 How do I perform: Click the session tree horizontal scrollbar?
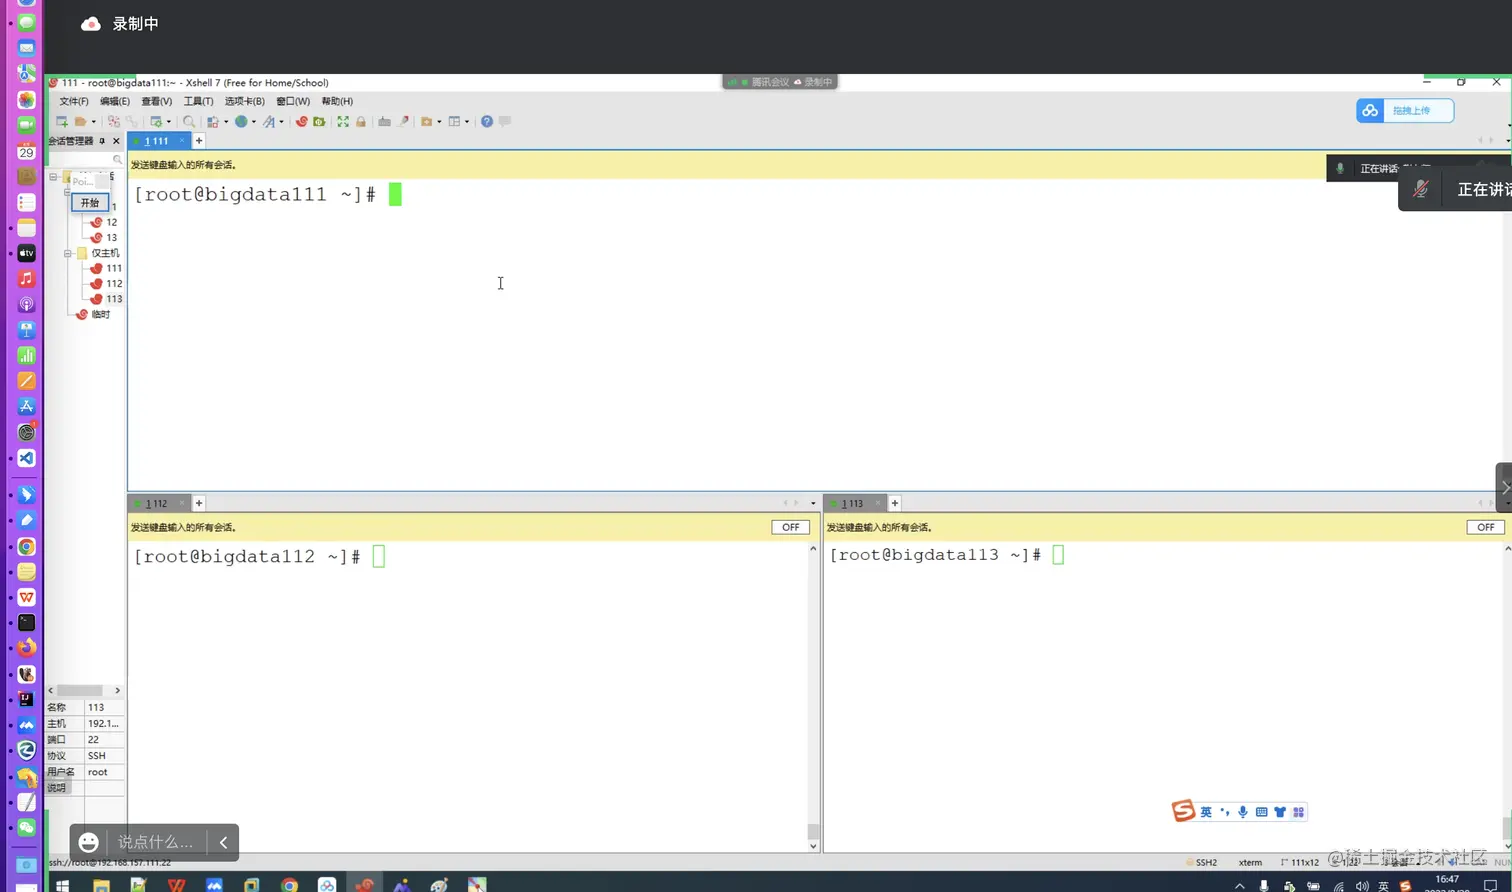[79, 690]
